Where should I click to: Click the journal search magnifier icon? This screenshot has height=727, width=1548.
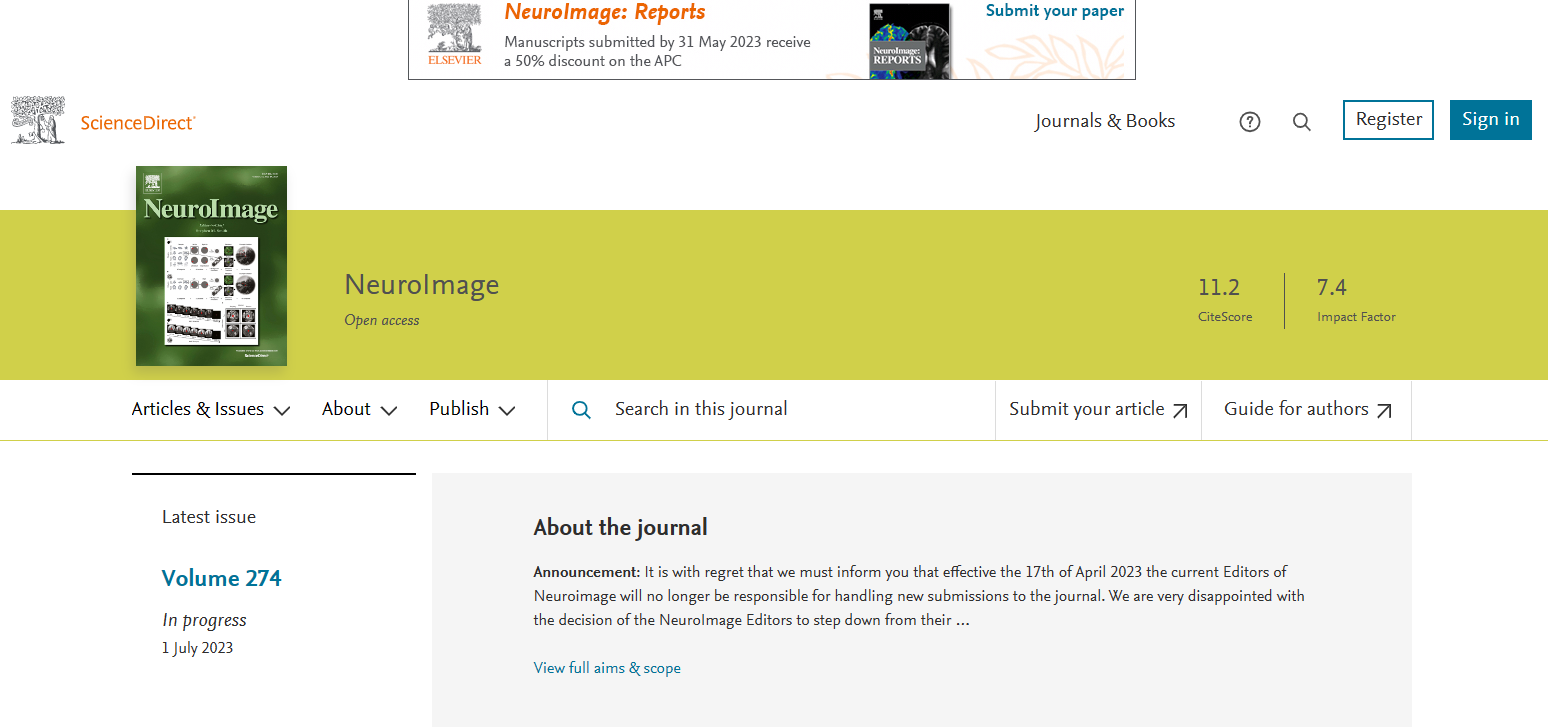581,409
